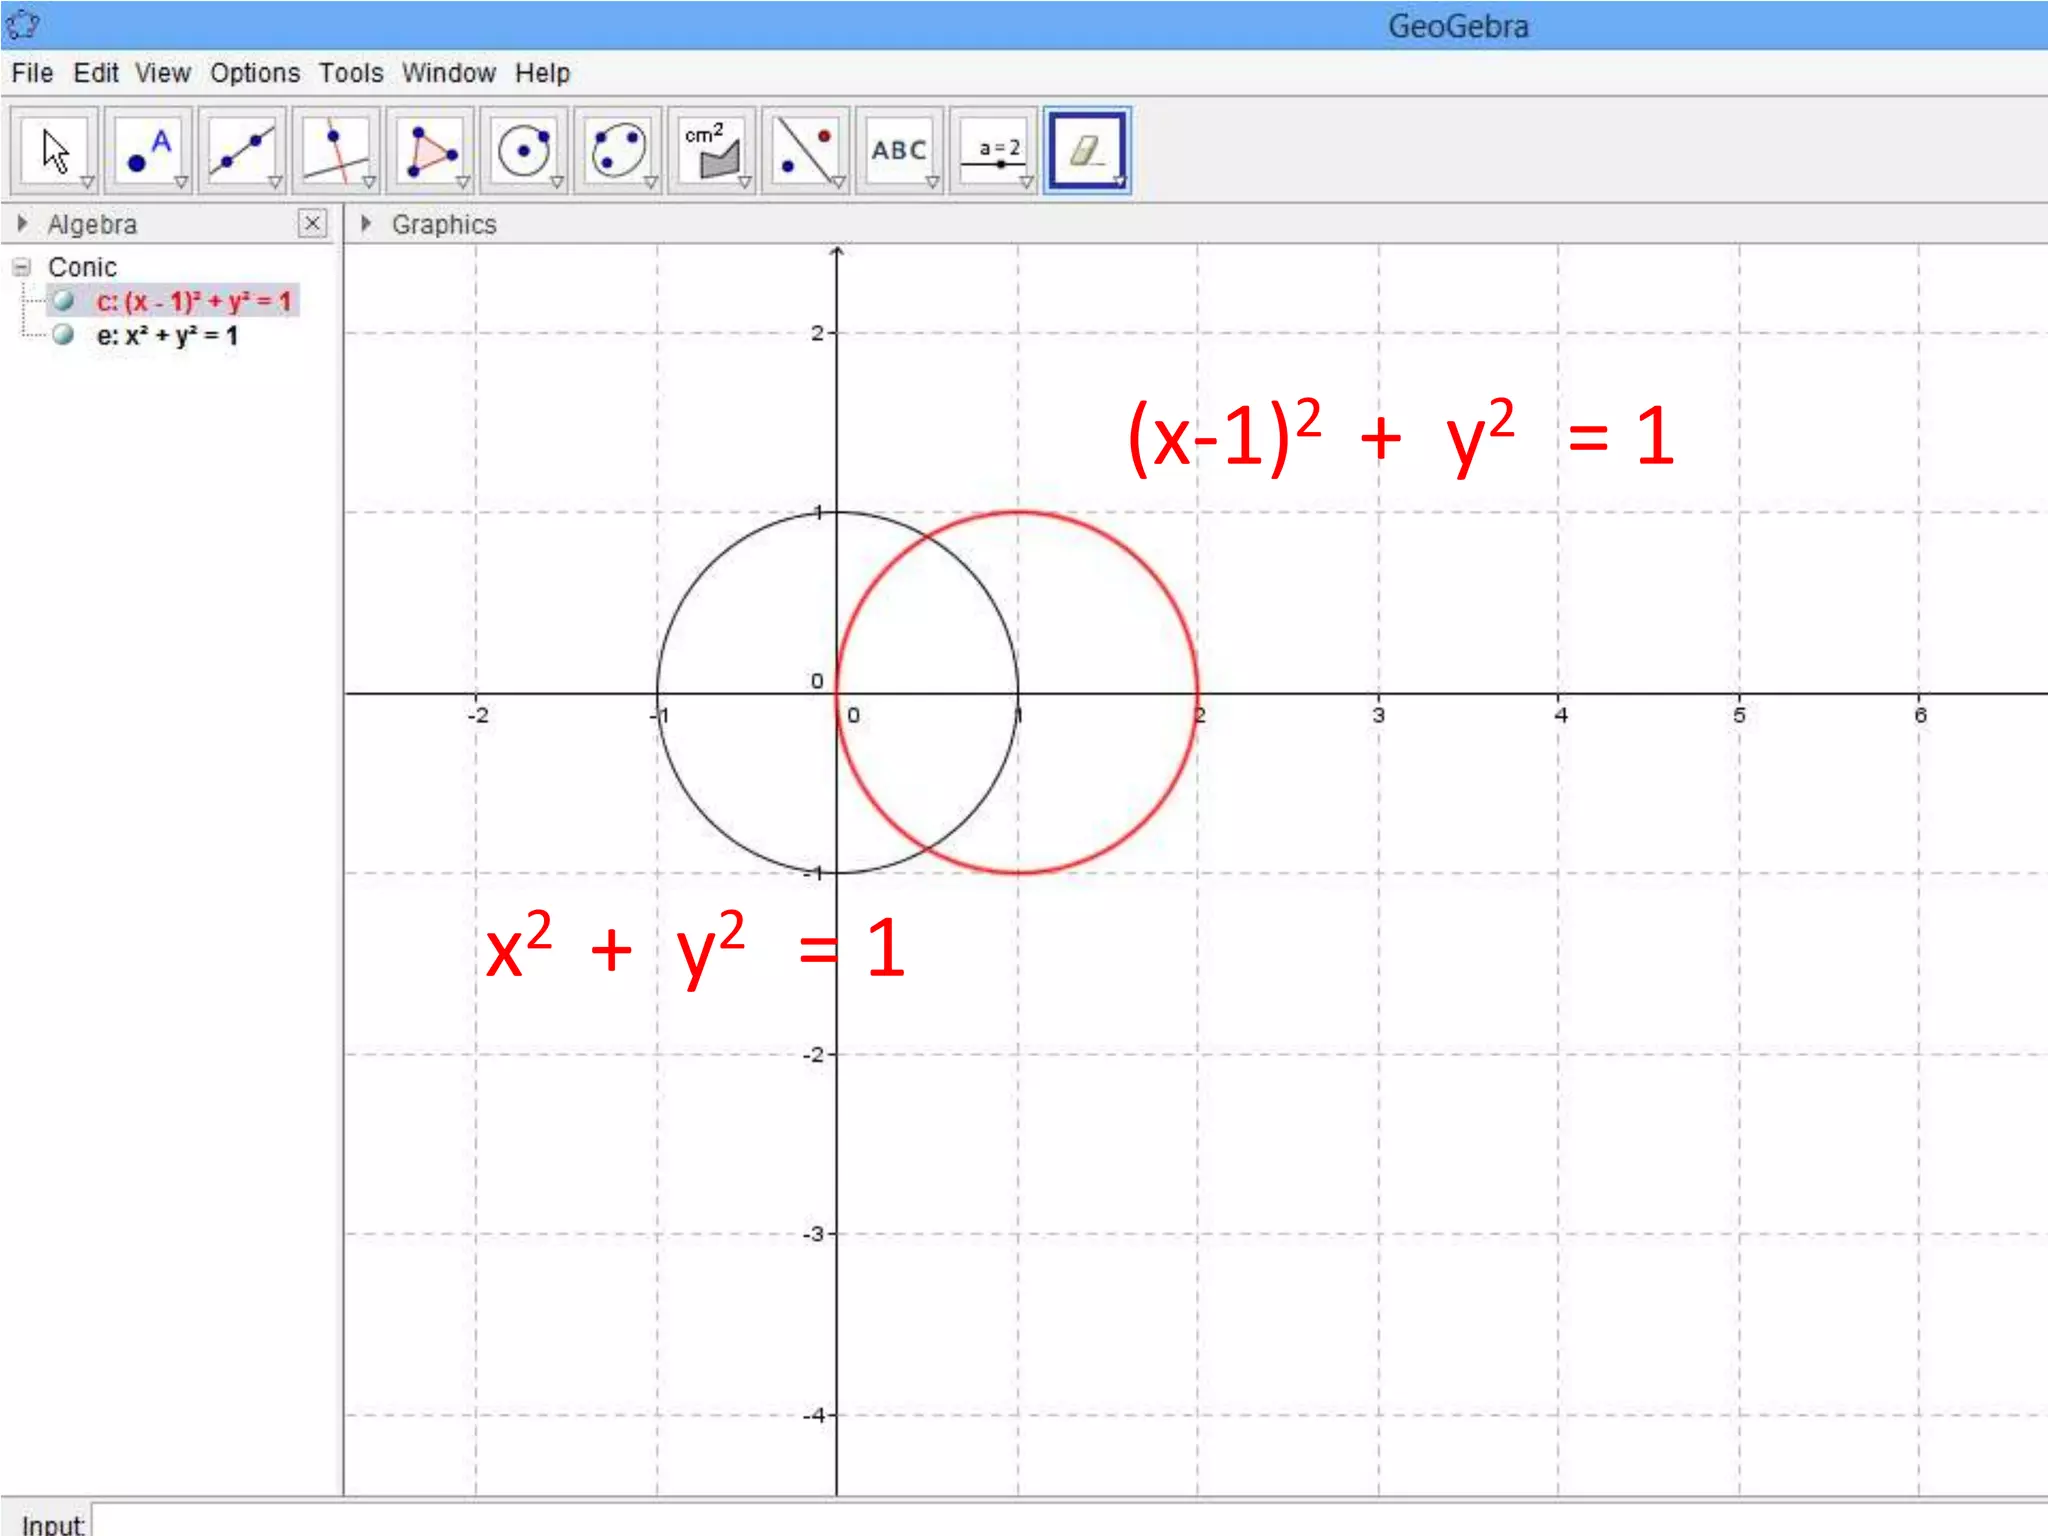This screenshot has width=2048, height=1536.
Task: Select the New Point tool
Action: coord(148,150)
